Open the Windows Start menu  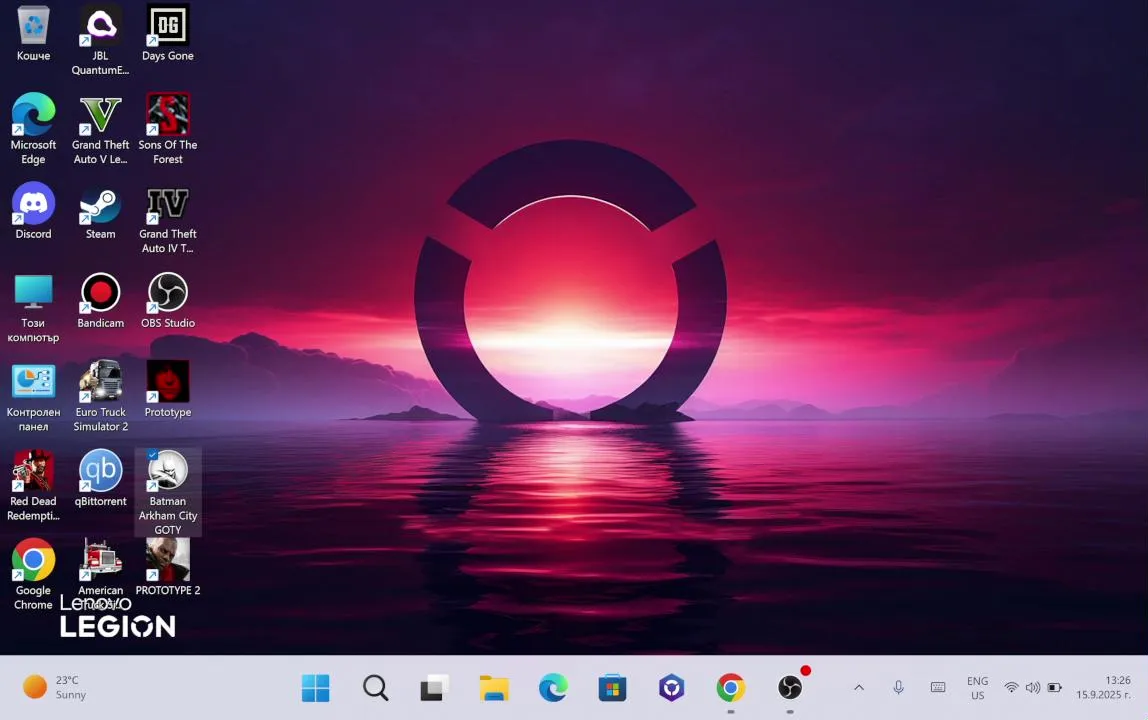[x=316, y=688]
